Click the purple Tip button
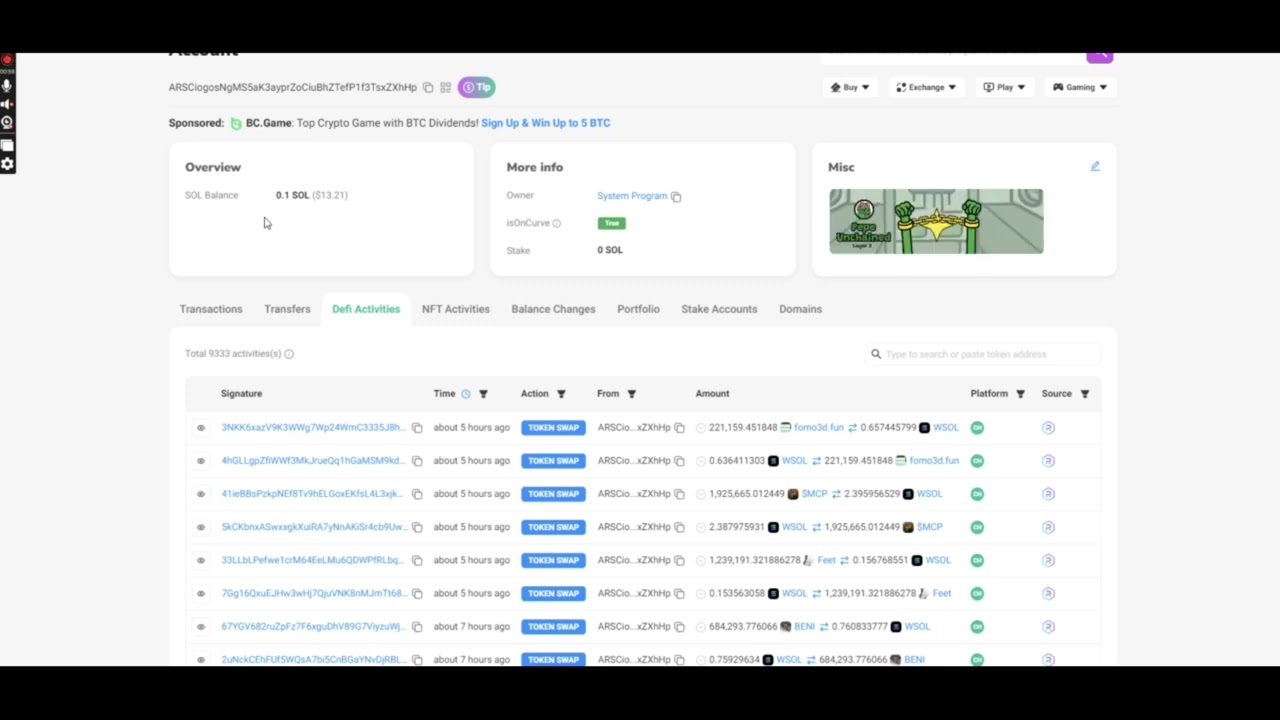Viewport: 1280px width, 720px height. [x=477, y=87]
